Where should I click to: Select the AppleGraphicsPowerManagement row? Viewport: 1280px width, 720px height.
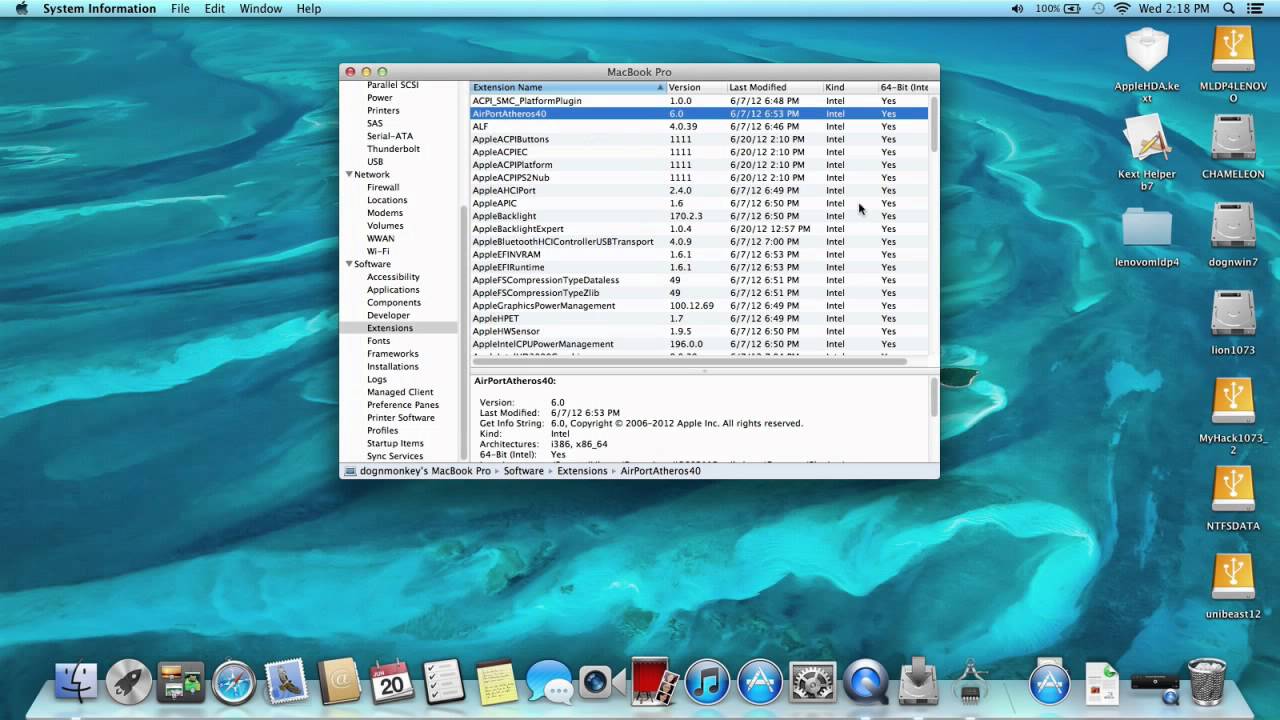click(x=699, y=306)
